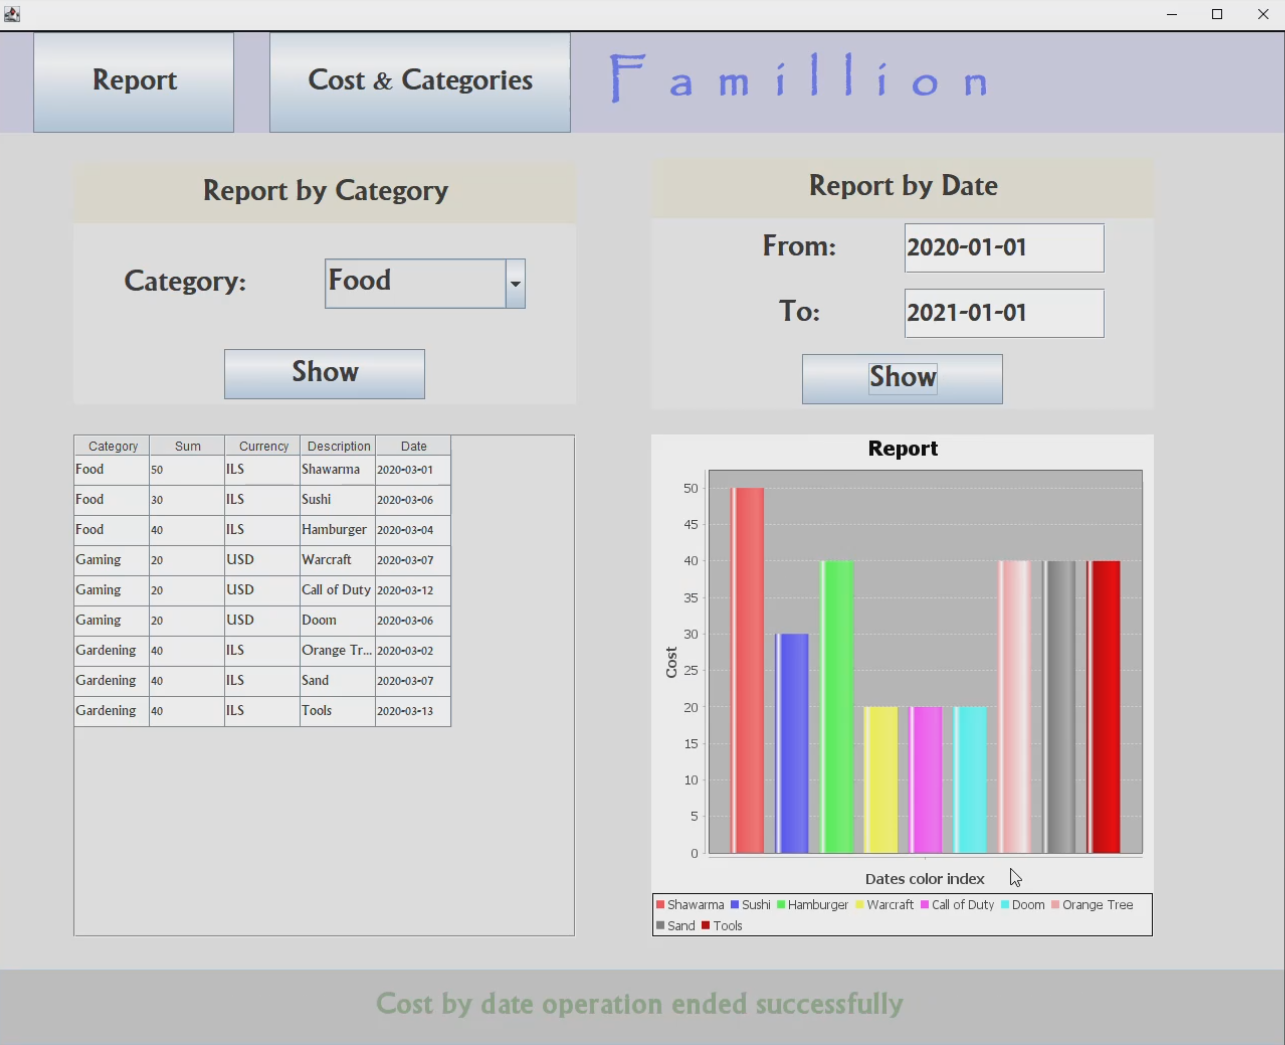
Task: Click the Sushi legend entry
Action: 751,904
